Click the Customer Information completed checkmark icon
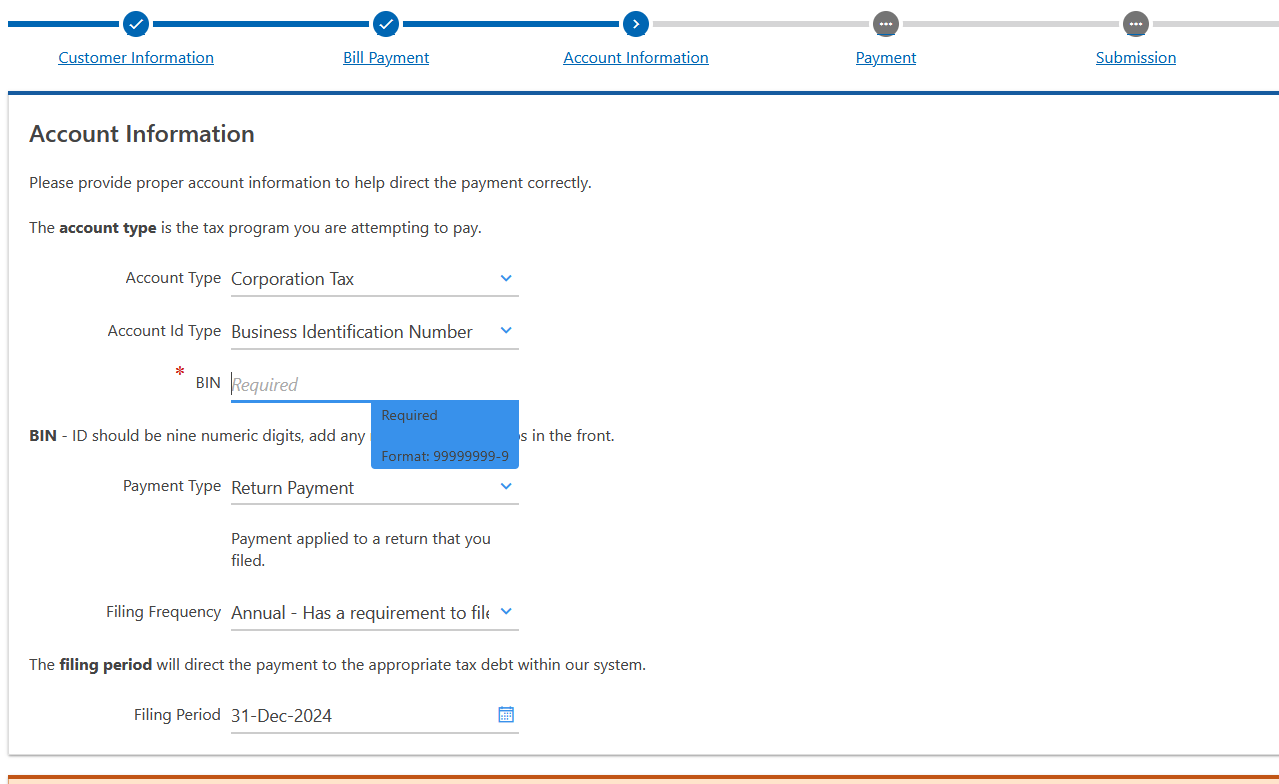The width and height of the screenshot is (1279, 784). click(135, 24)
